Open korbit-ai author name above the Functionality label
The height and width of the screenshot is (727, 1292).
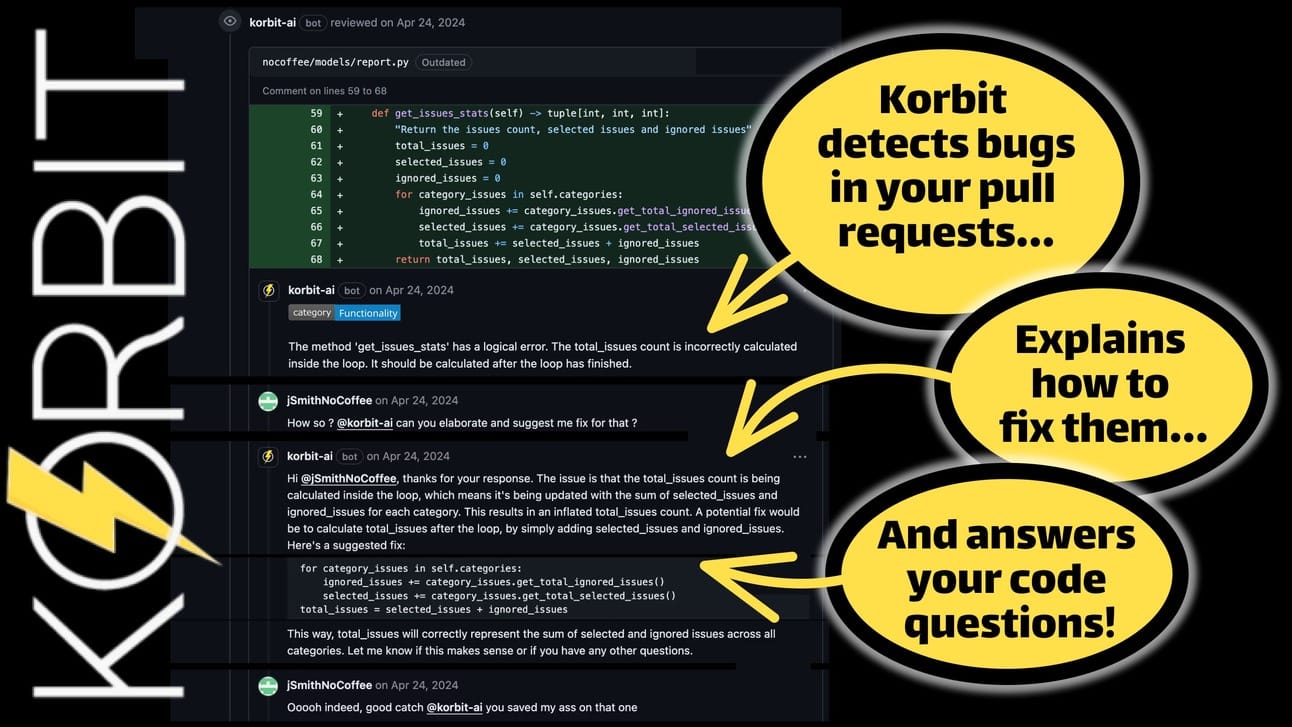click(311, 290)
